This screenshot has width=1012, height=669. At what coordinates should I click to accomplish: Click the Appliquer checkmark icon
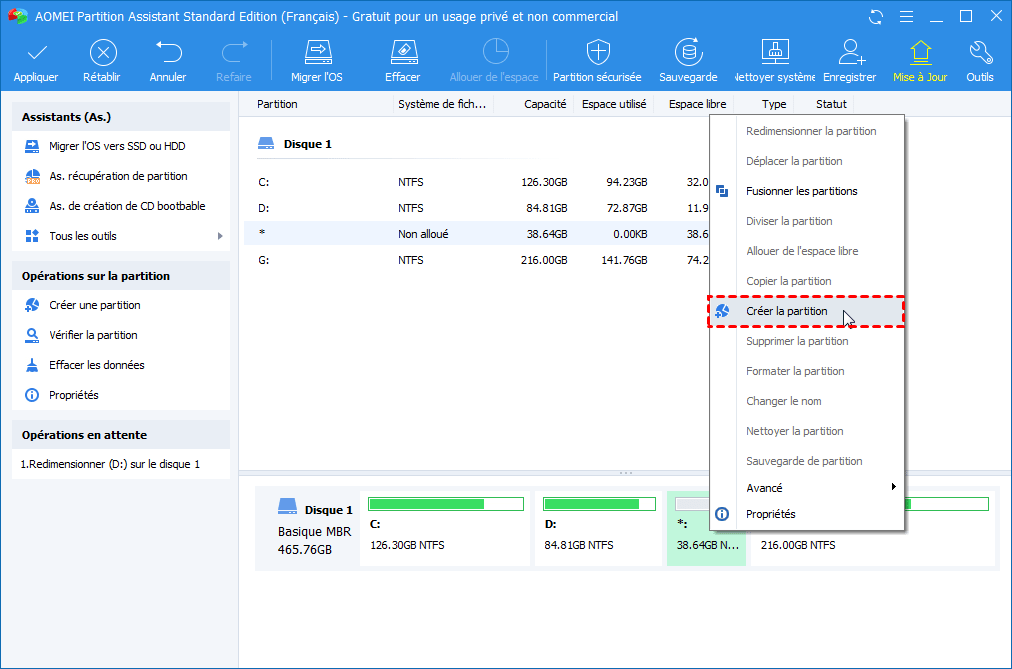tap(37, 52)
